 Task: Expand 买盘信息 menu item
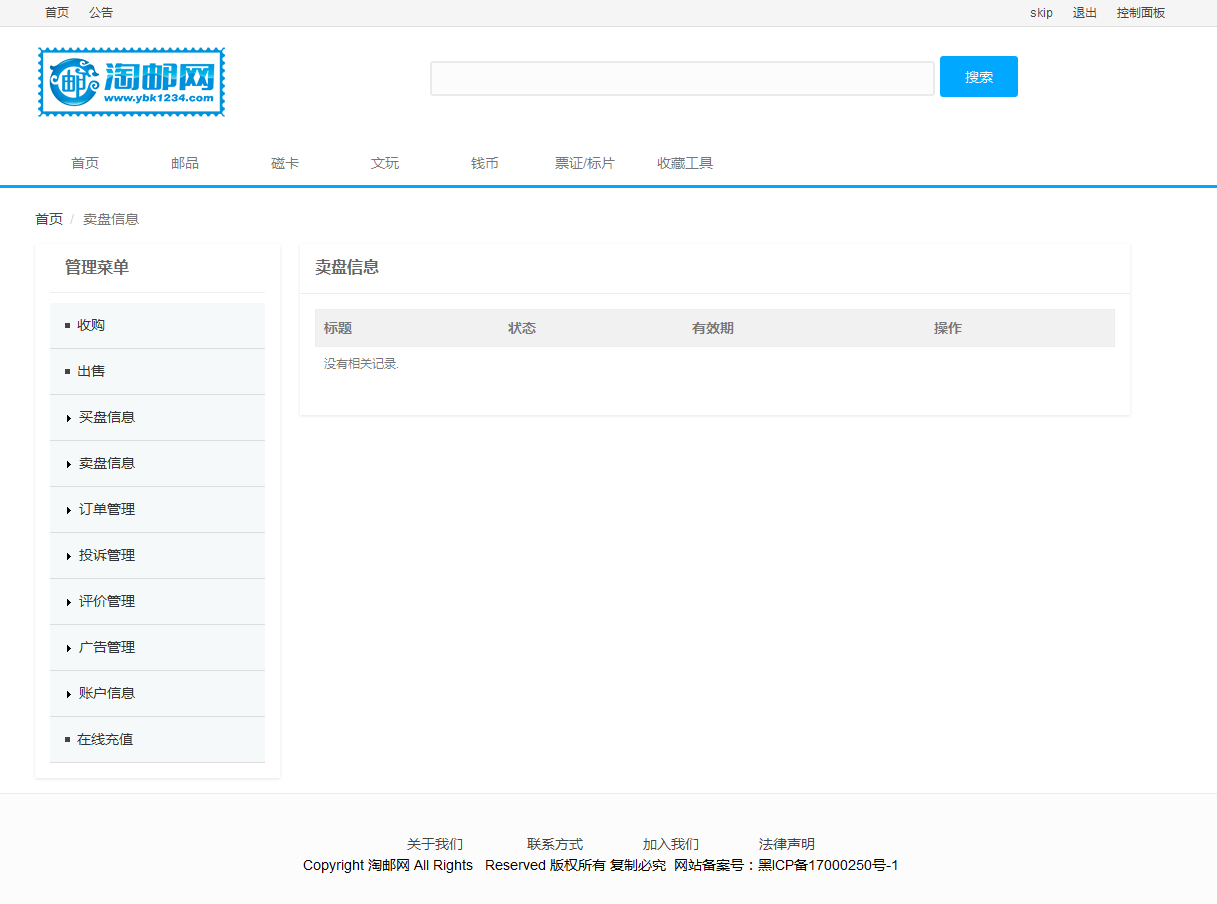[x=157, y=417]
